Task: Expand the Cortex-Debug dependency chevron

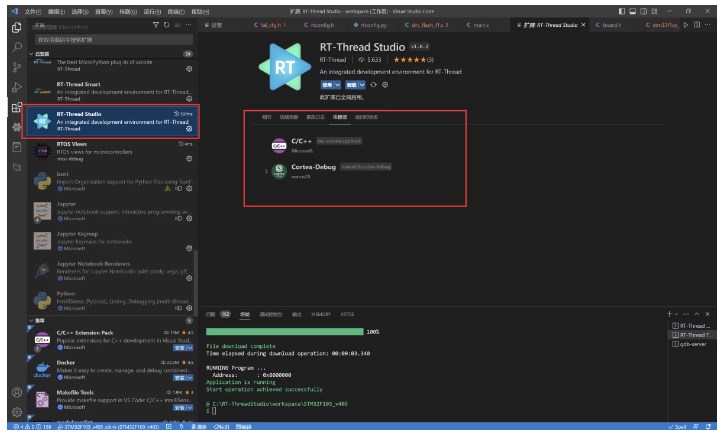Action: pos(266,171)
